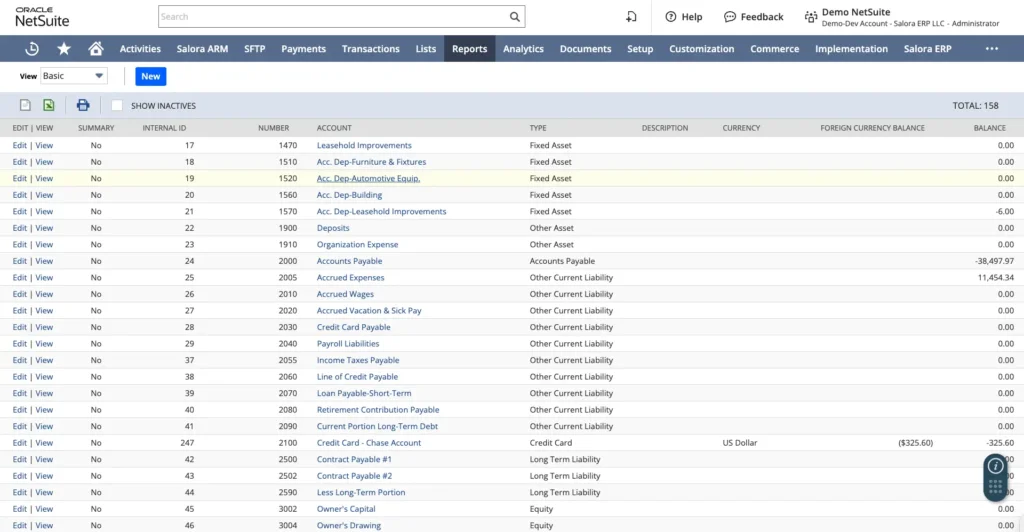Print the list with printer icon
1024x532 pixels.
coord(83,105)
